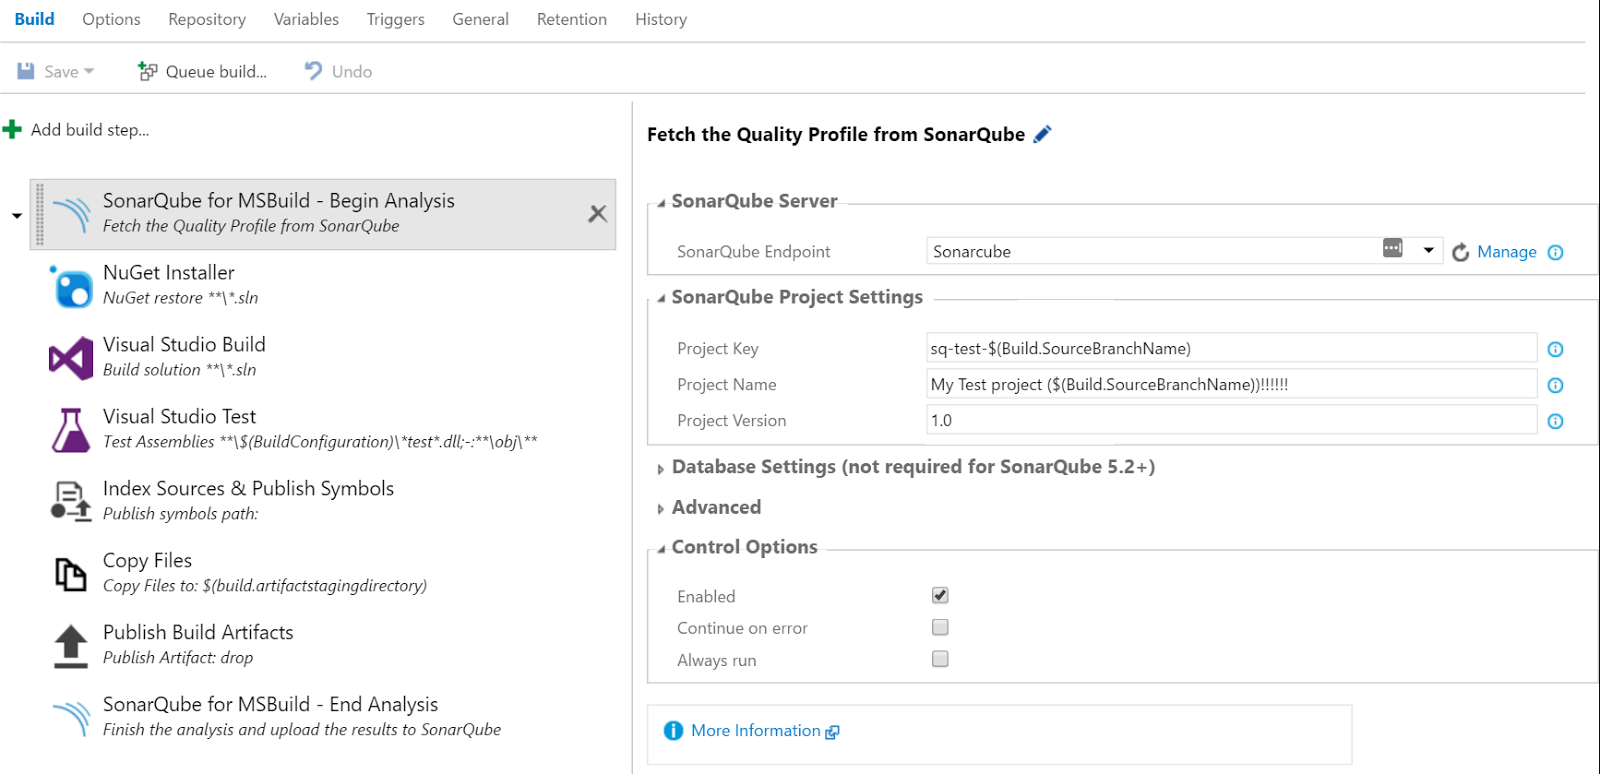Viewport: 1600px width, 774px height.
Task: Open the SonarQube Endpoint ellipsis icon
Action: coord(1392,248)
